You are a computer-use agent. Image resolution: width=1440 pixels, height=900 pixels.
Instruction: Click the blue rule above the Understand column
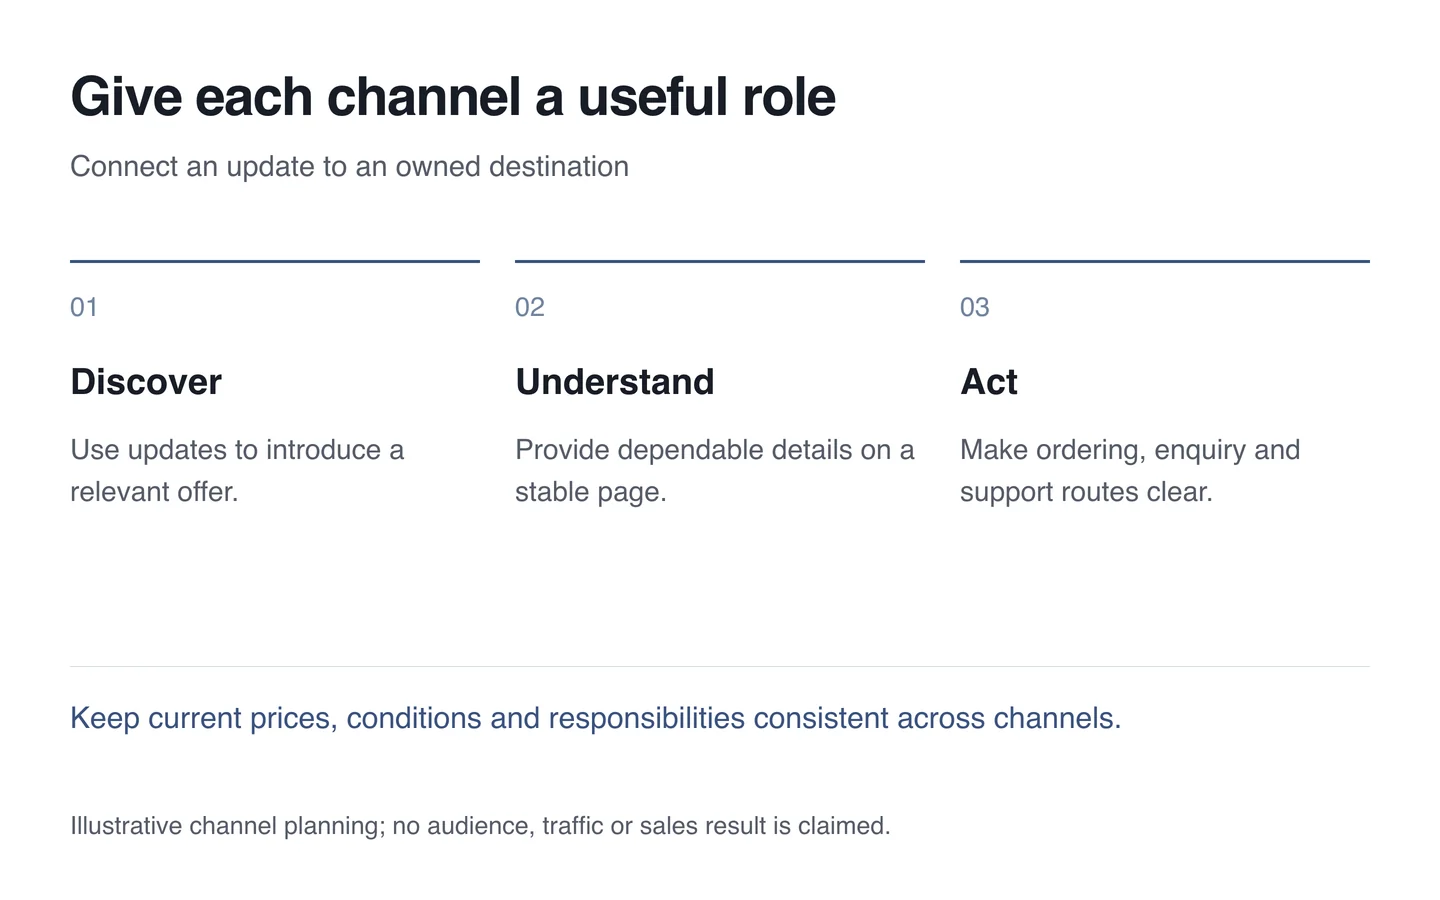[x=720, y=261]
